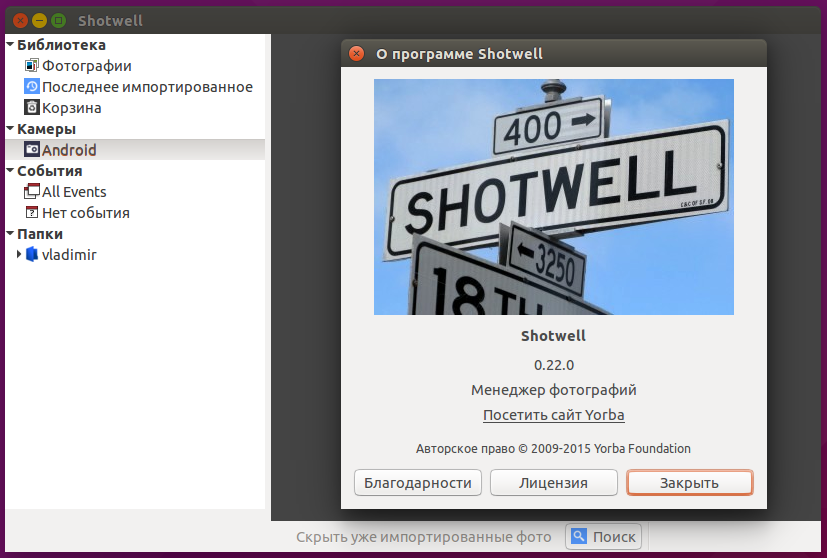827x558 pixels.
Task: Select the vladimir folder entry
Action: [135, 254]
